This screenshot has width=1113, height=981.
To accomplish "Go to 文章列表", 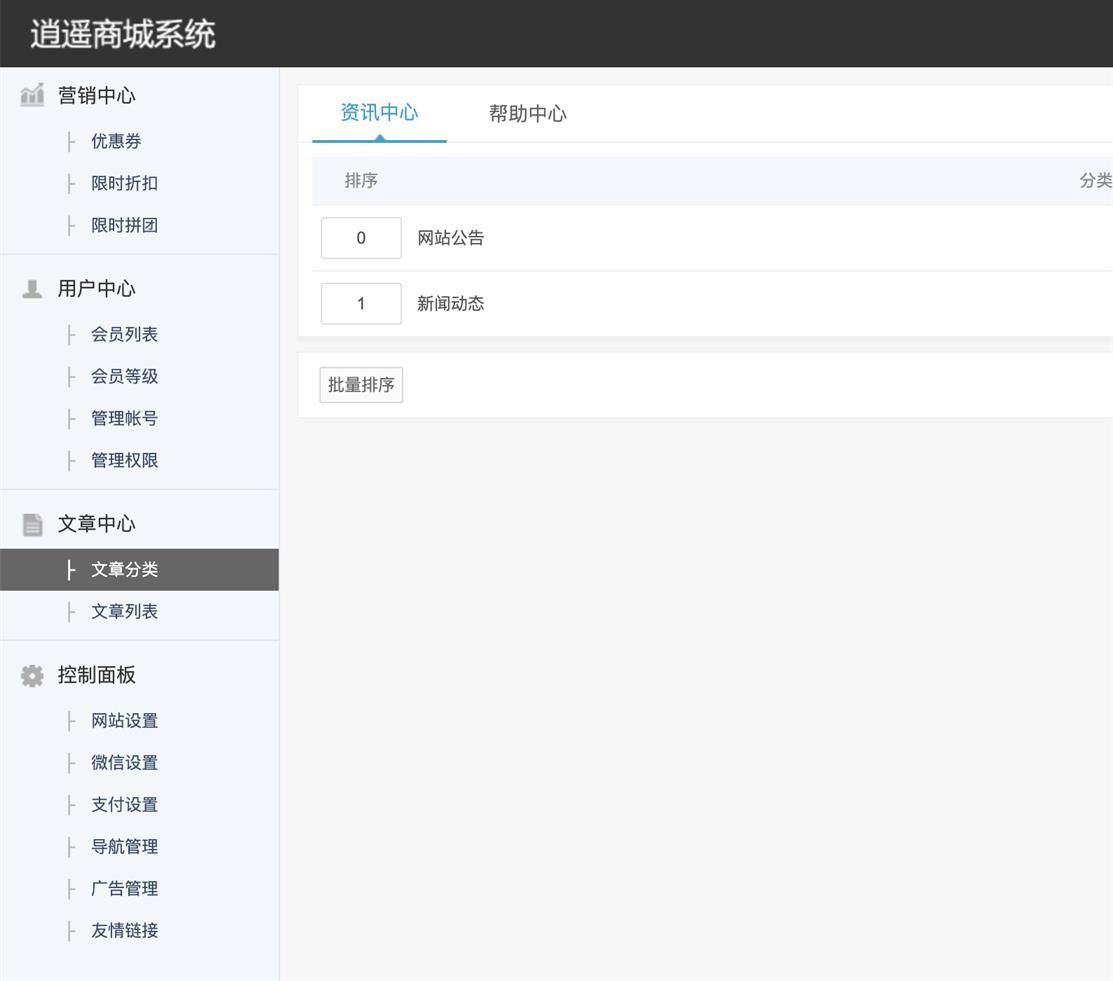I will coord(124,611).
